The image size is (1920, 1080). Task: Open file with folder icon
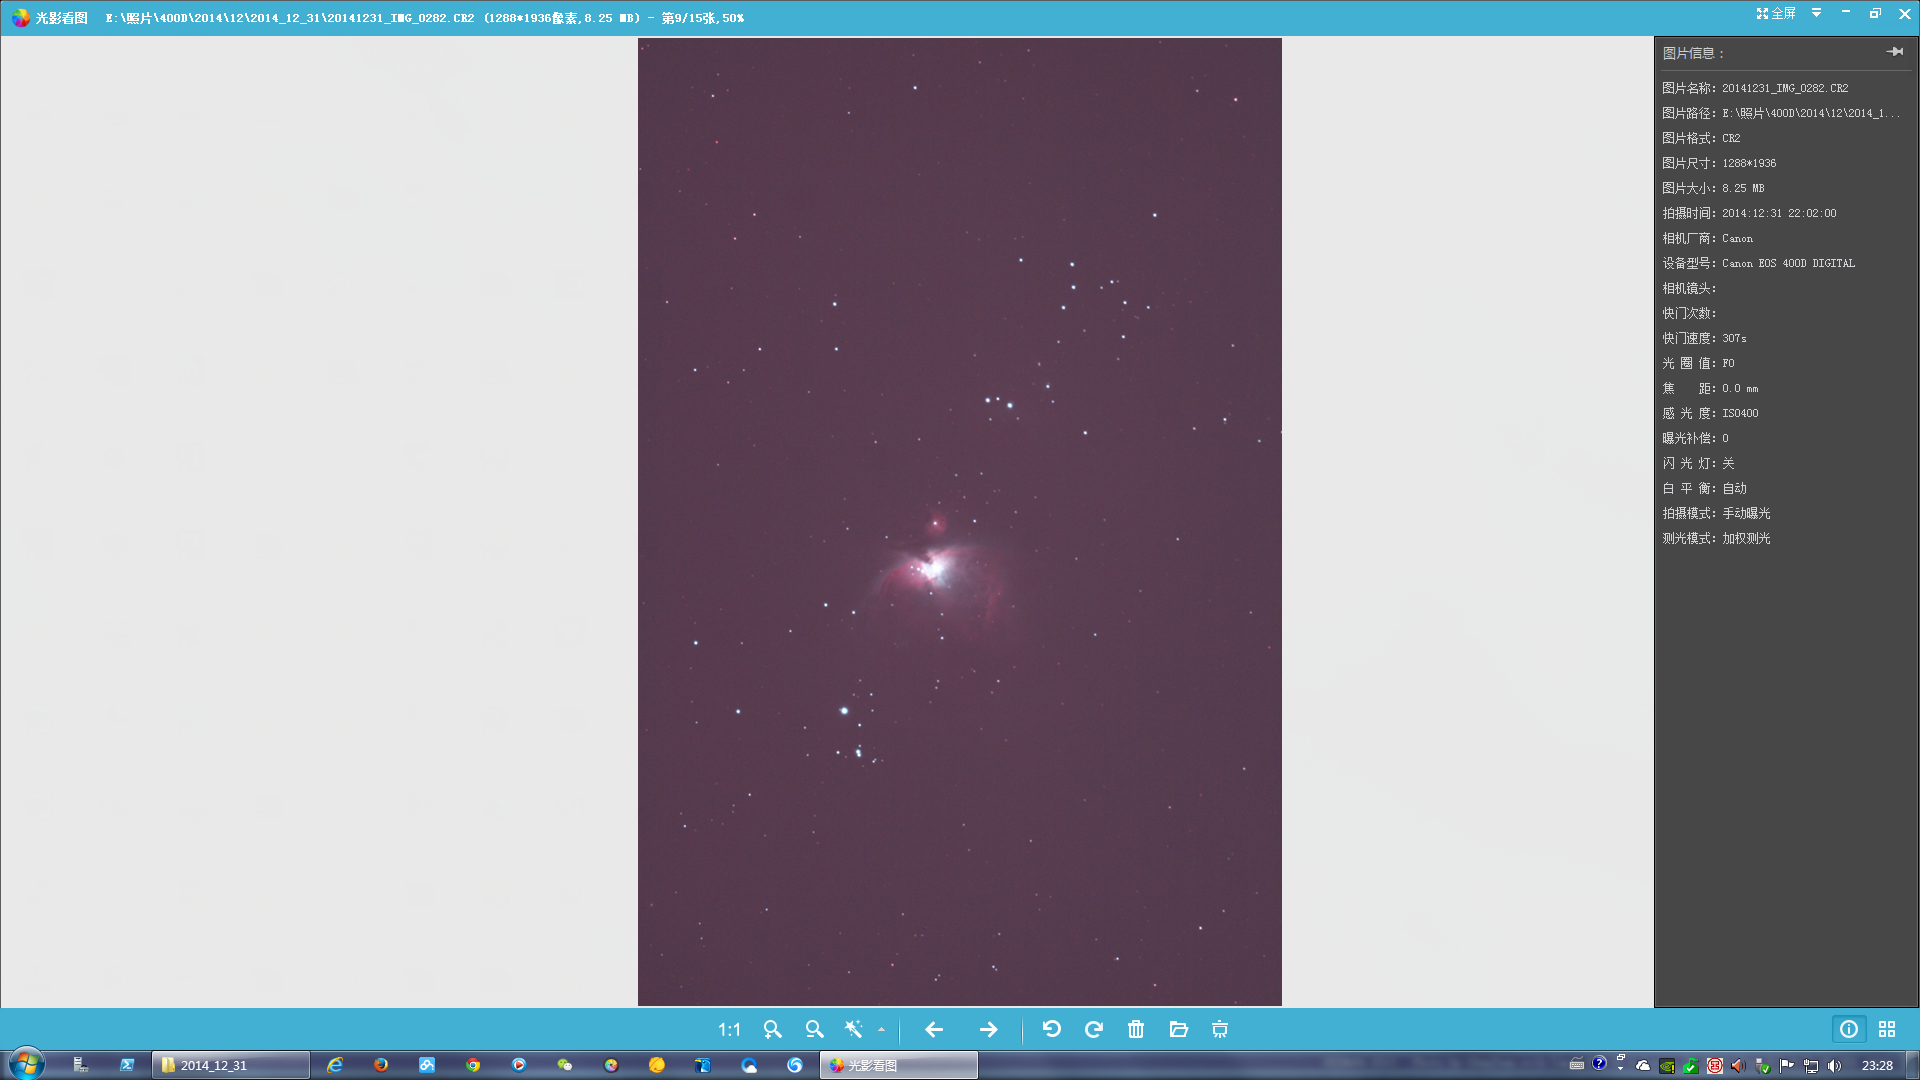click(x=1178, y=1029)
